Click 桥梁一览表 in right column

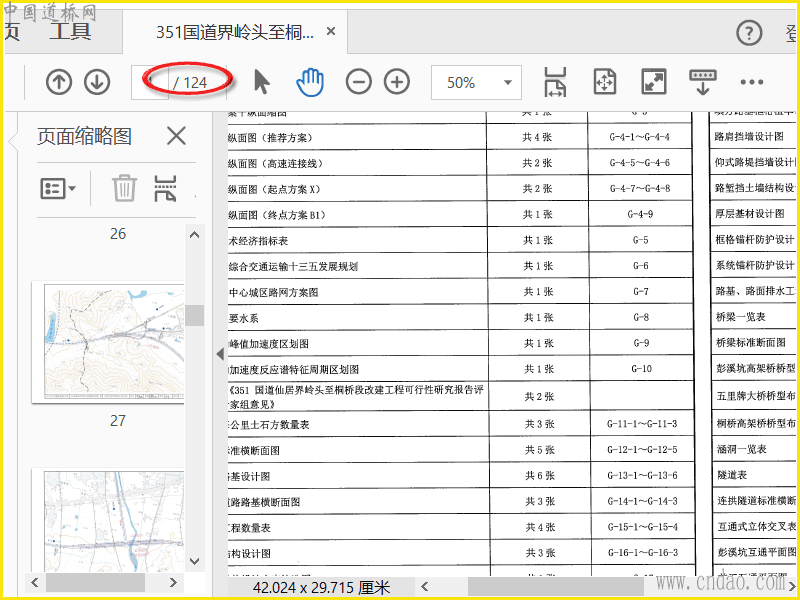(741, 317)
